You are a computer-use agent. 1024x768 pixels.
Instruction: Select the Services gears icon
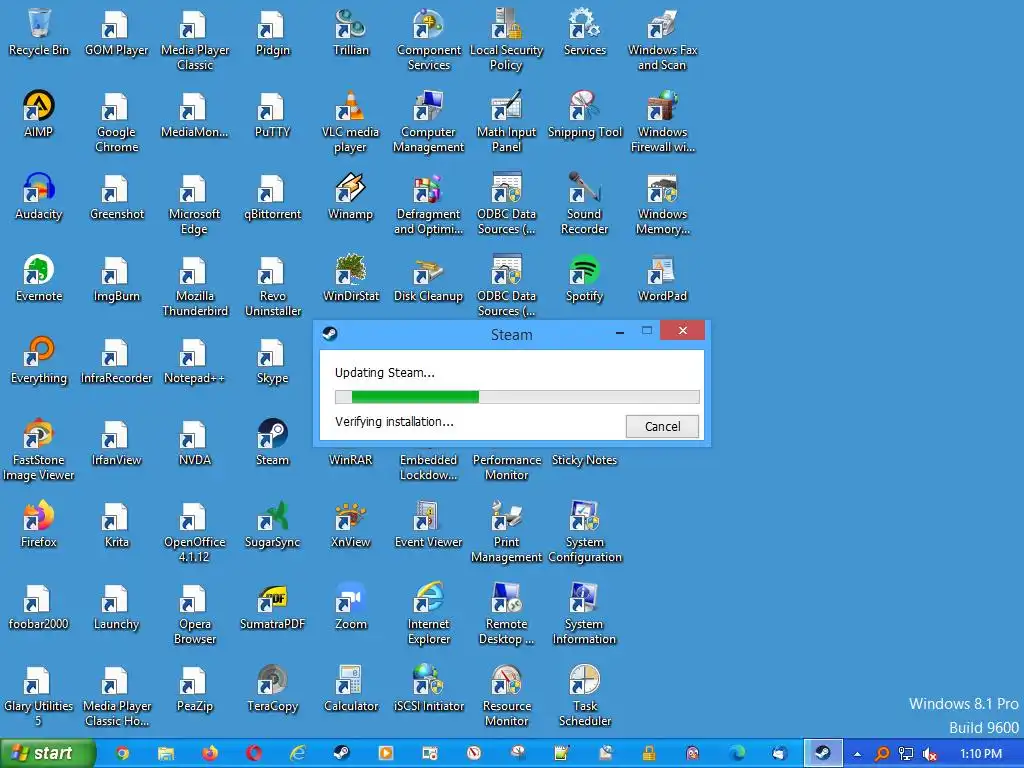[x=584, y=32]
